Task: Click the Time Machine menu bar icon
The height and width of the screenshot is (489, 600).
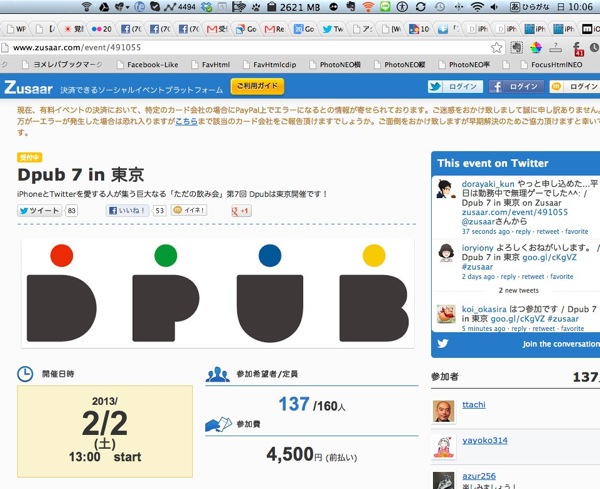Action: 440,7
